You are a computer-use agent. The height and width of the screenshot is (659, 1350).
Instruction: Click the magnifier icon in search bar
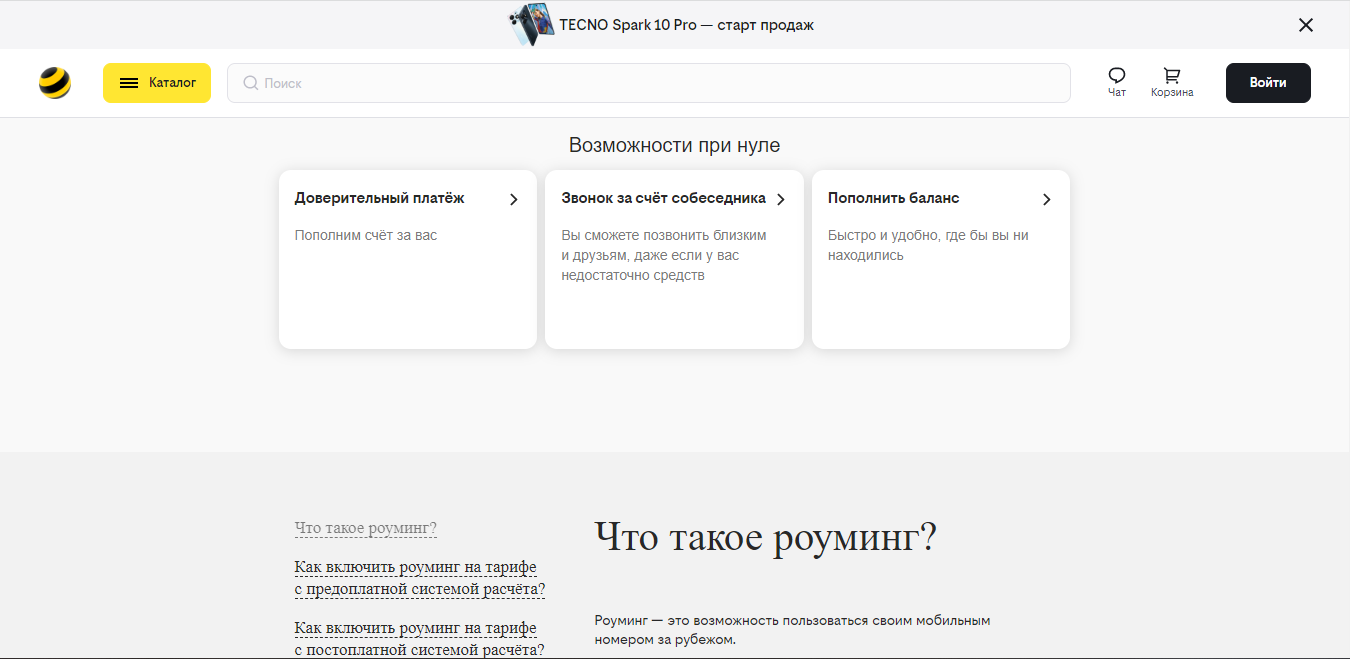coord(251,83)
